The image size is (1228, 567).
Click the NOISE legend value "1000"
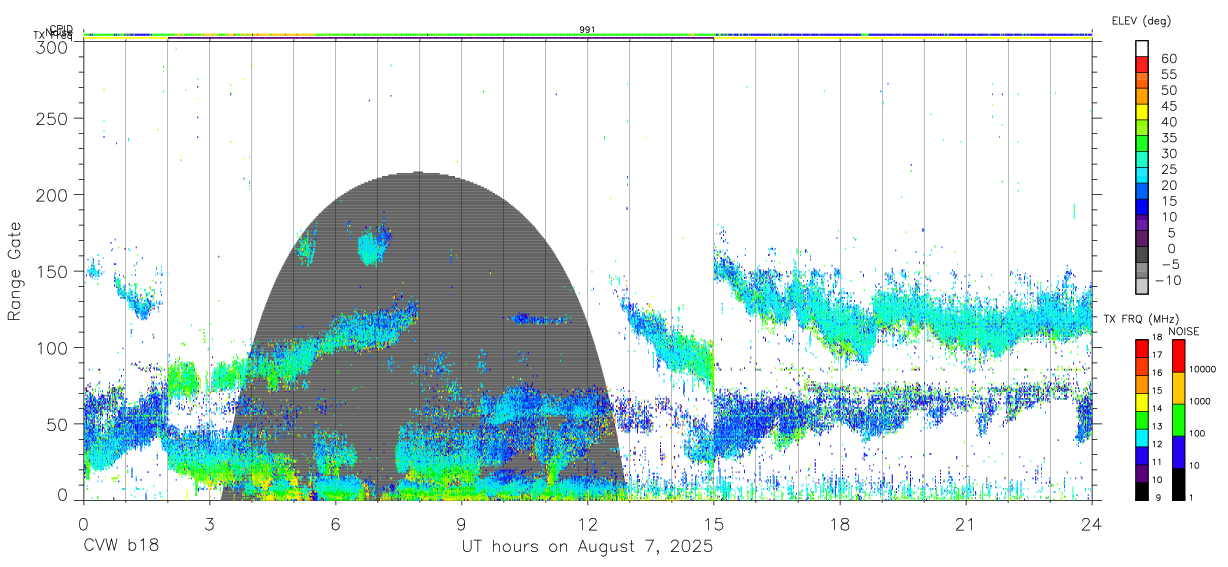[x=1200, y=401]
